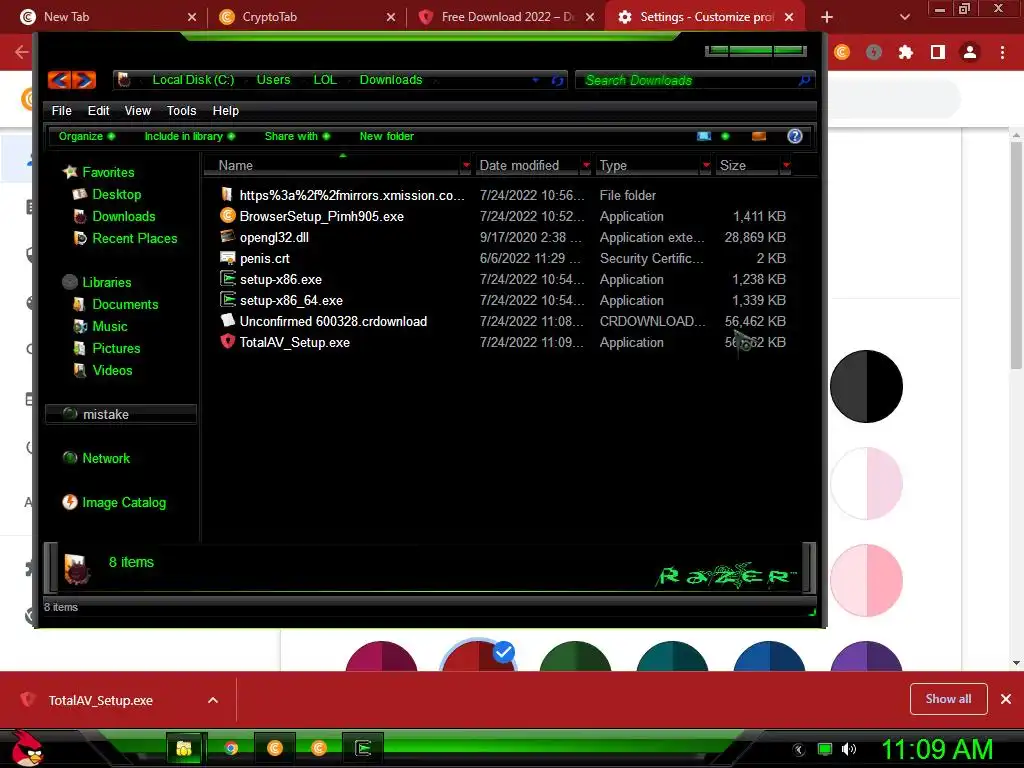Click the Users breadcrumb in address bar

[x=273, y=80]
